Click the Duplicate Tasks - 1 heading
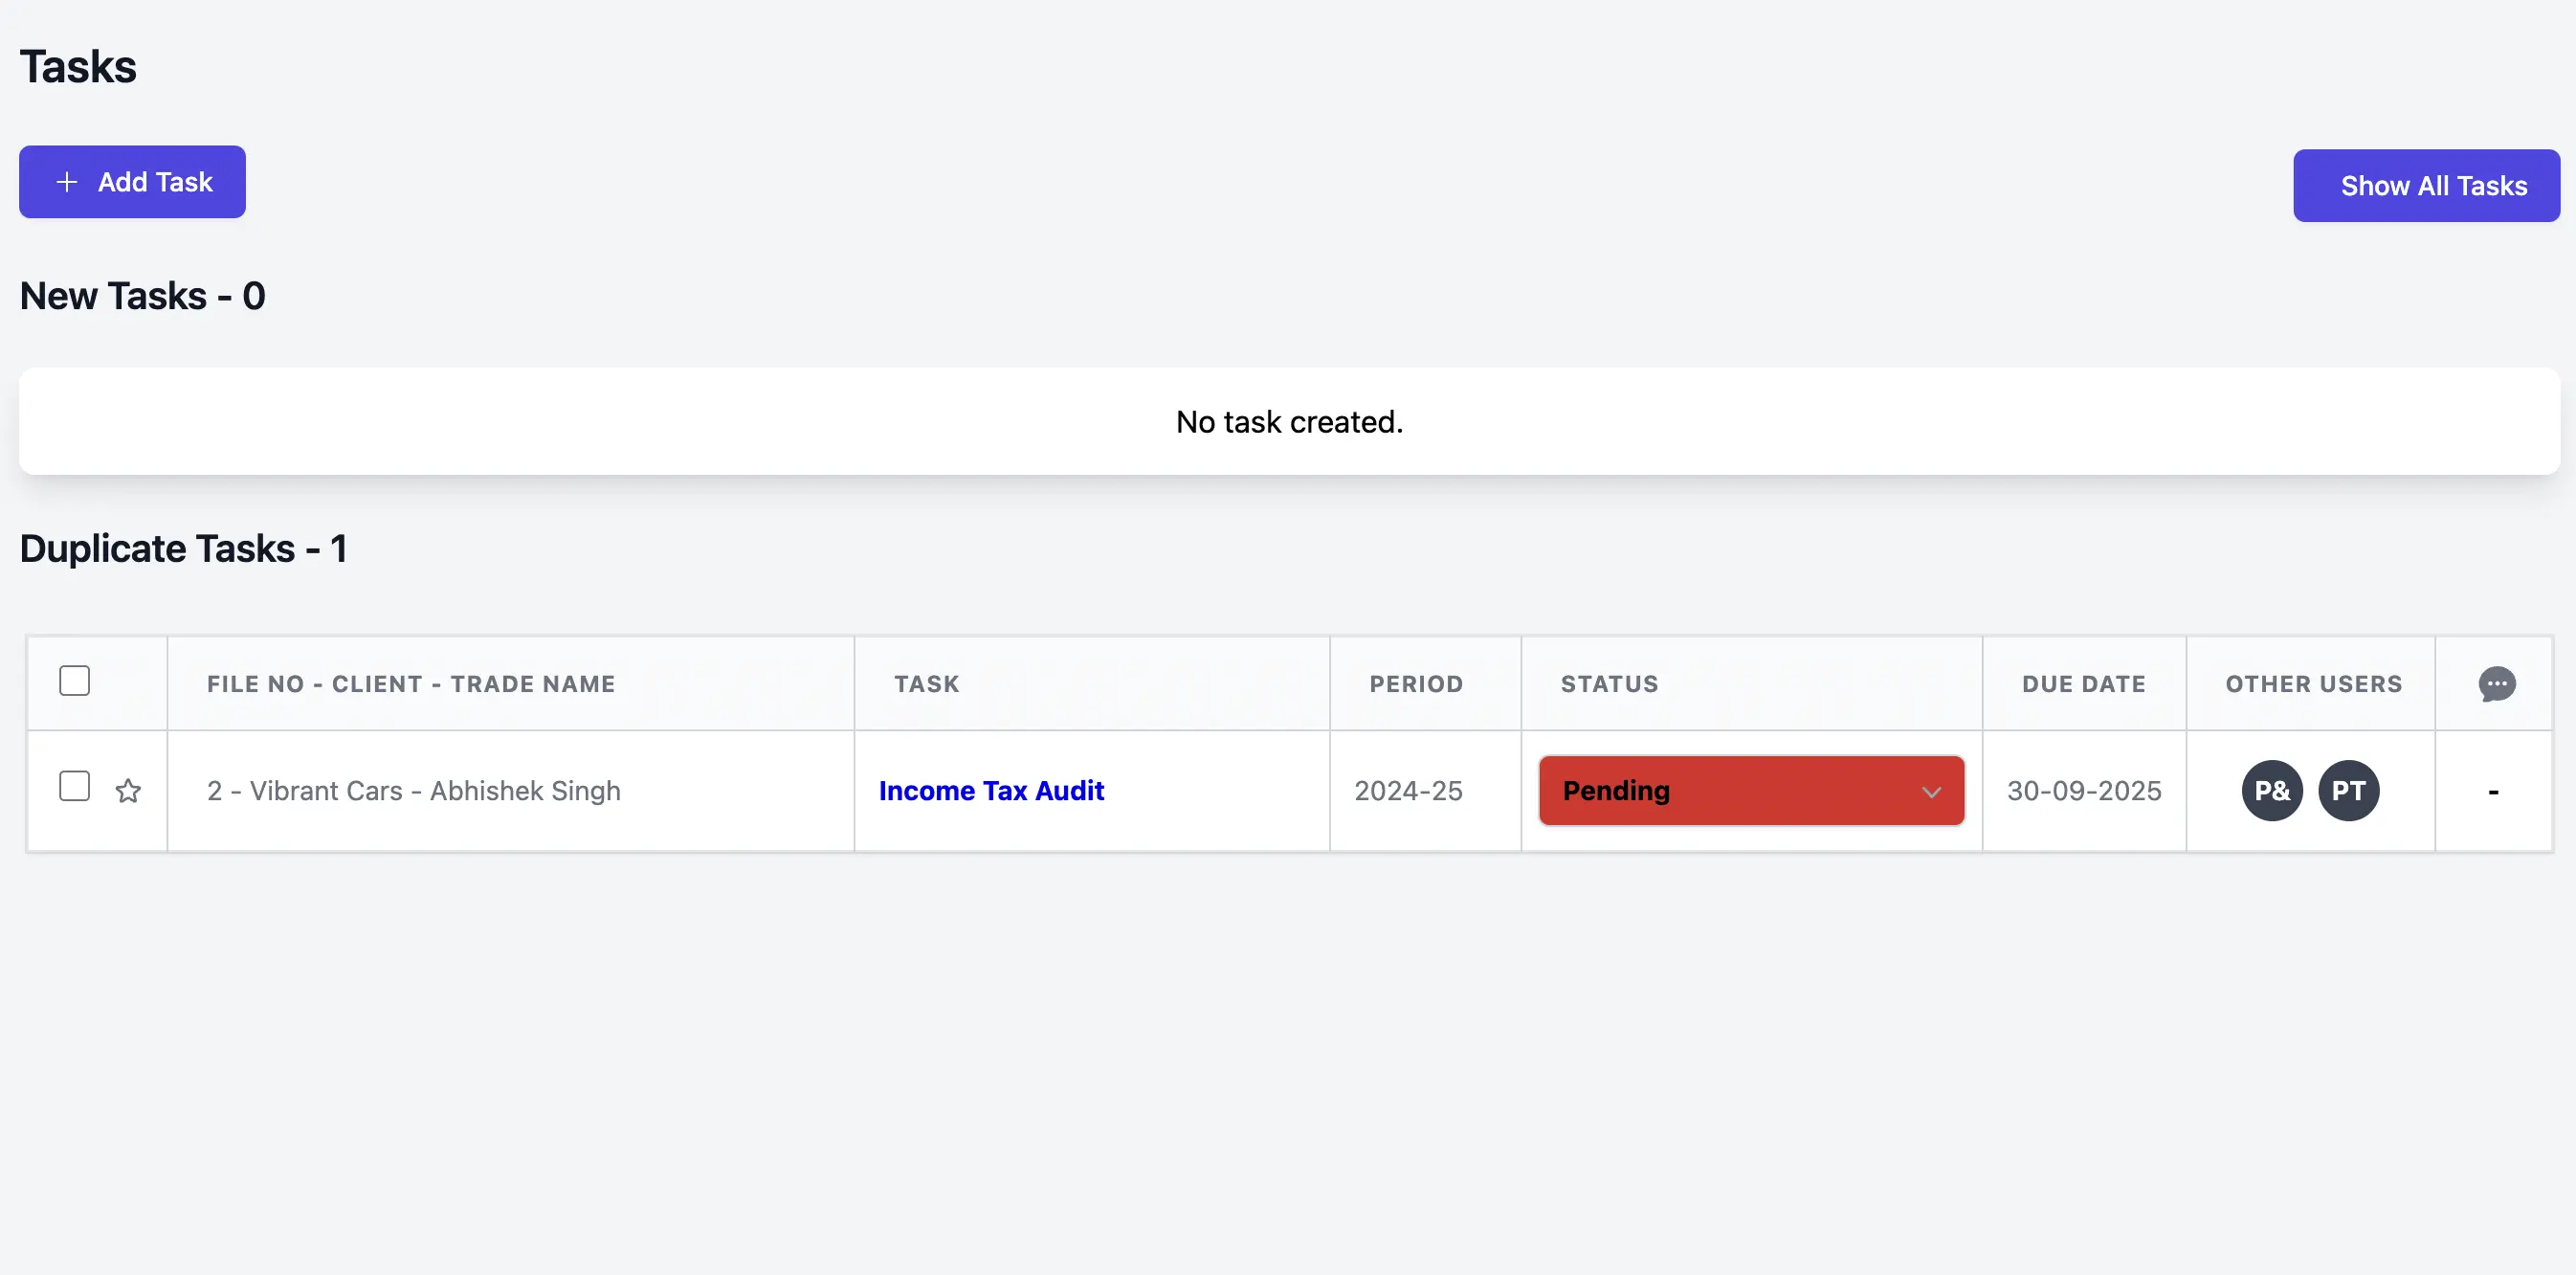Screen dimensions: 2576x1275 [184, 548]
